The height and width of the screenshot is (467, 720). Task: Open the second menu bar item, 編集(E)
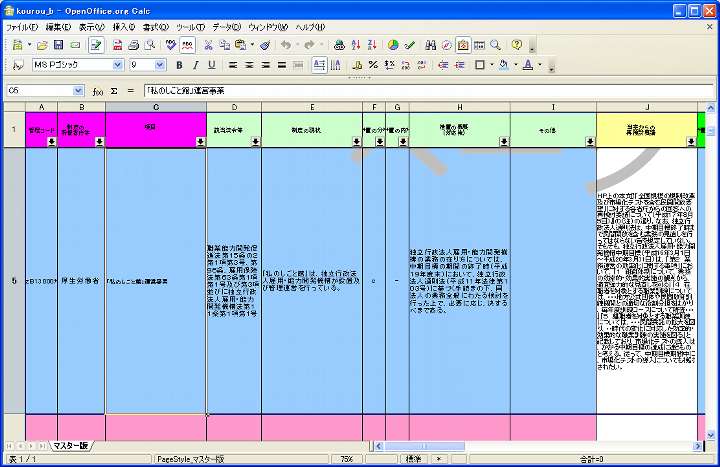tap(58, 27)
